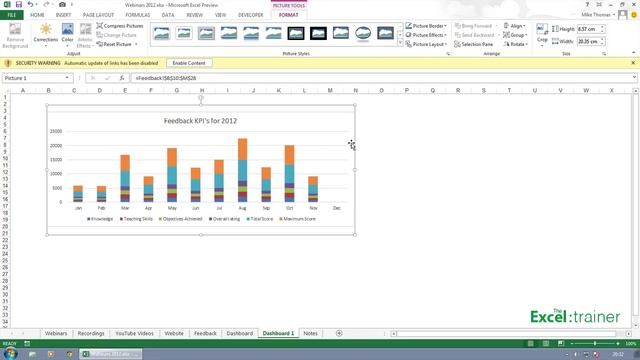Switch to the VIEW ribbon tab
Screen dimensions: 640x360
click(220, 15)
